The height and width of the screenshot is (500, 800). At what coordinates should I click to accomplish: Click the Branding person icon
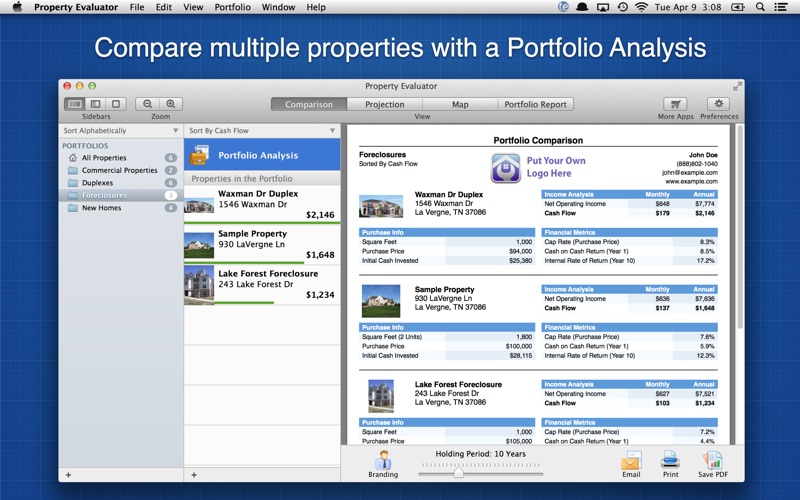pyautogui.click(x=383, y=460)
